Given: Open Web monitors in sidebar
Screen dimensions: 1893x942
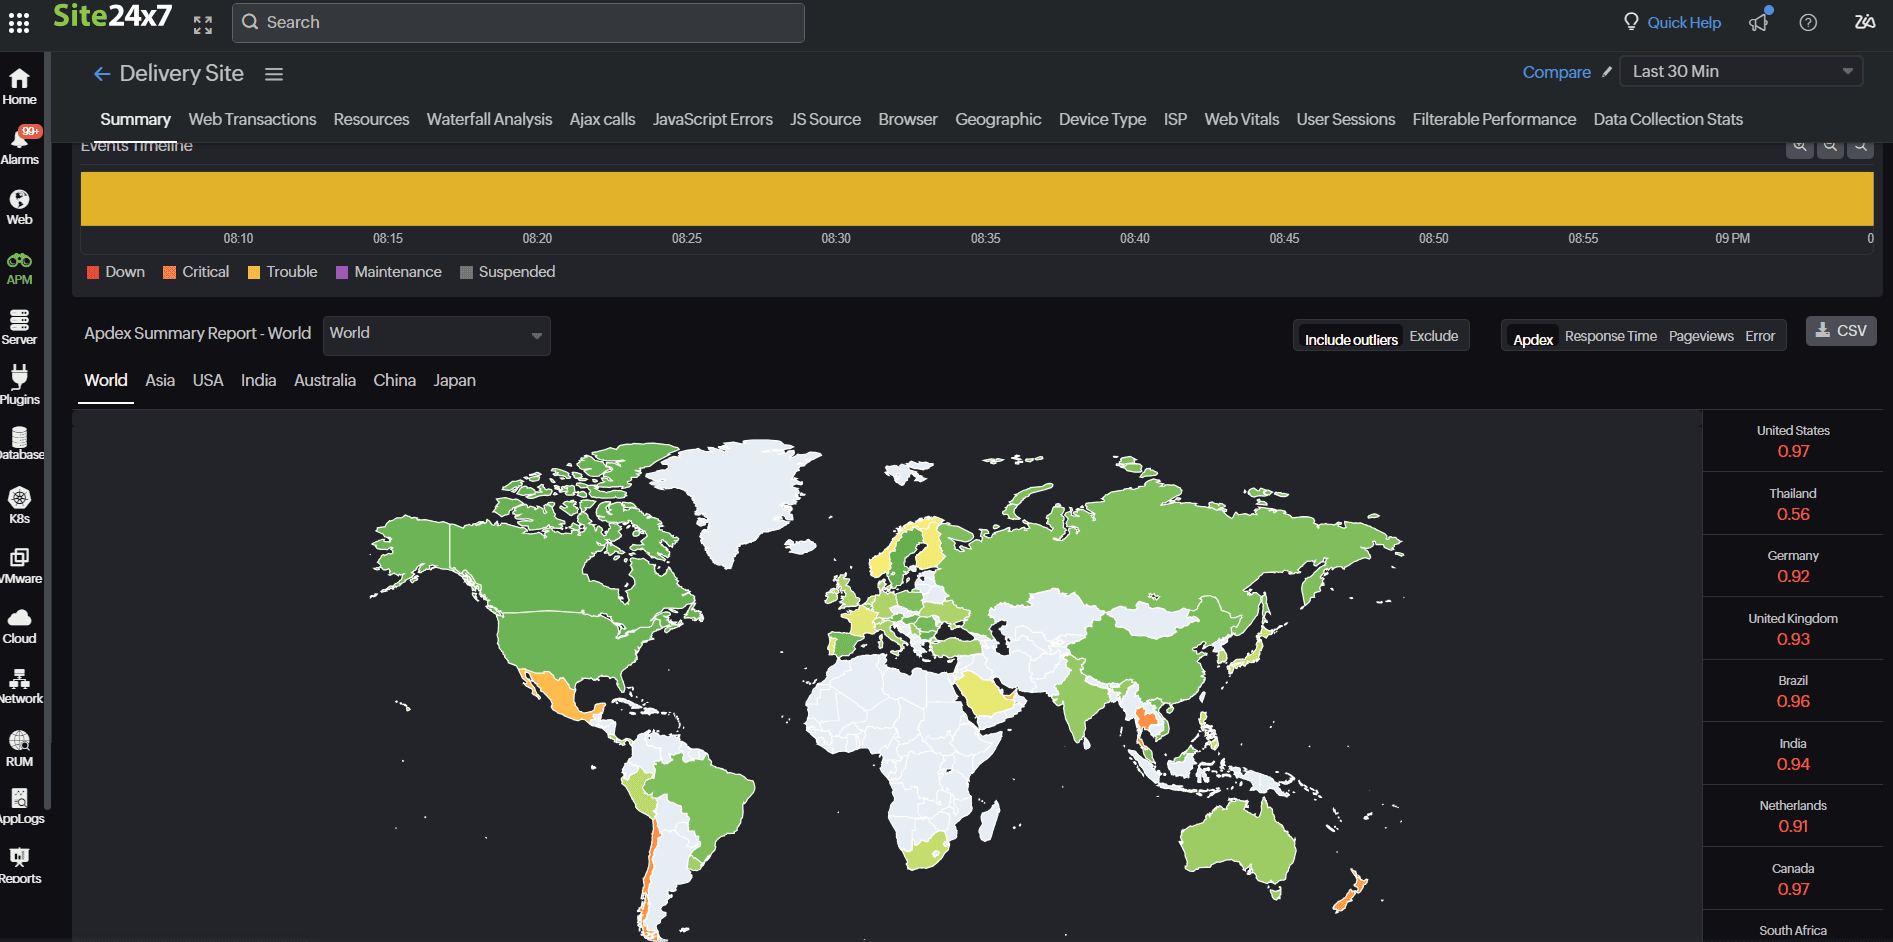Looking at the screenshot, I should (19, 207).
